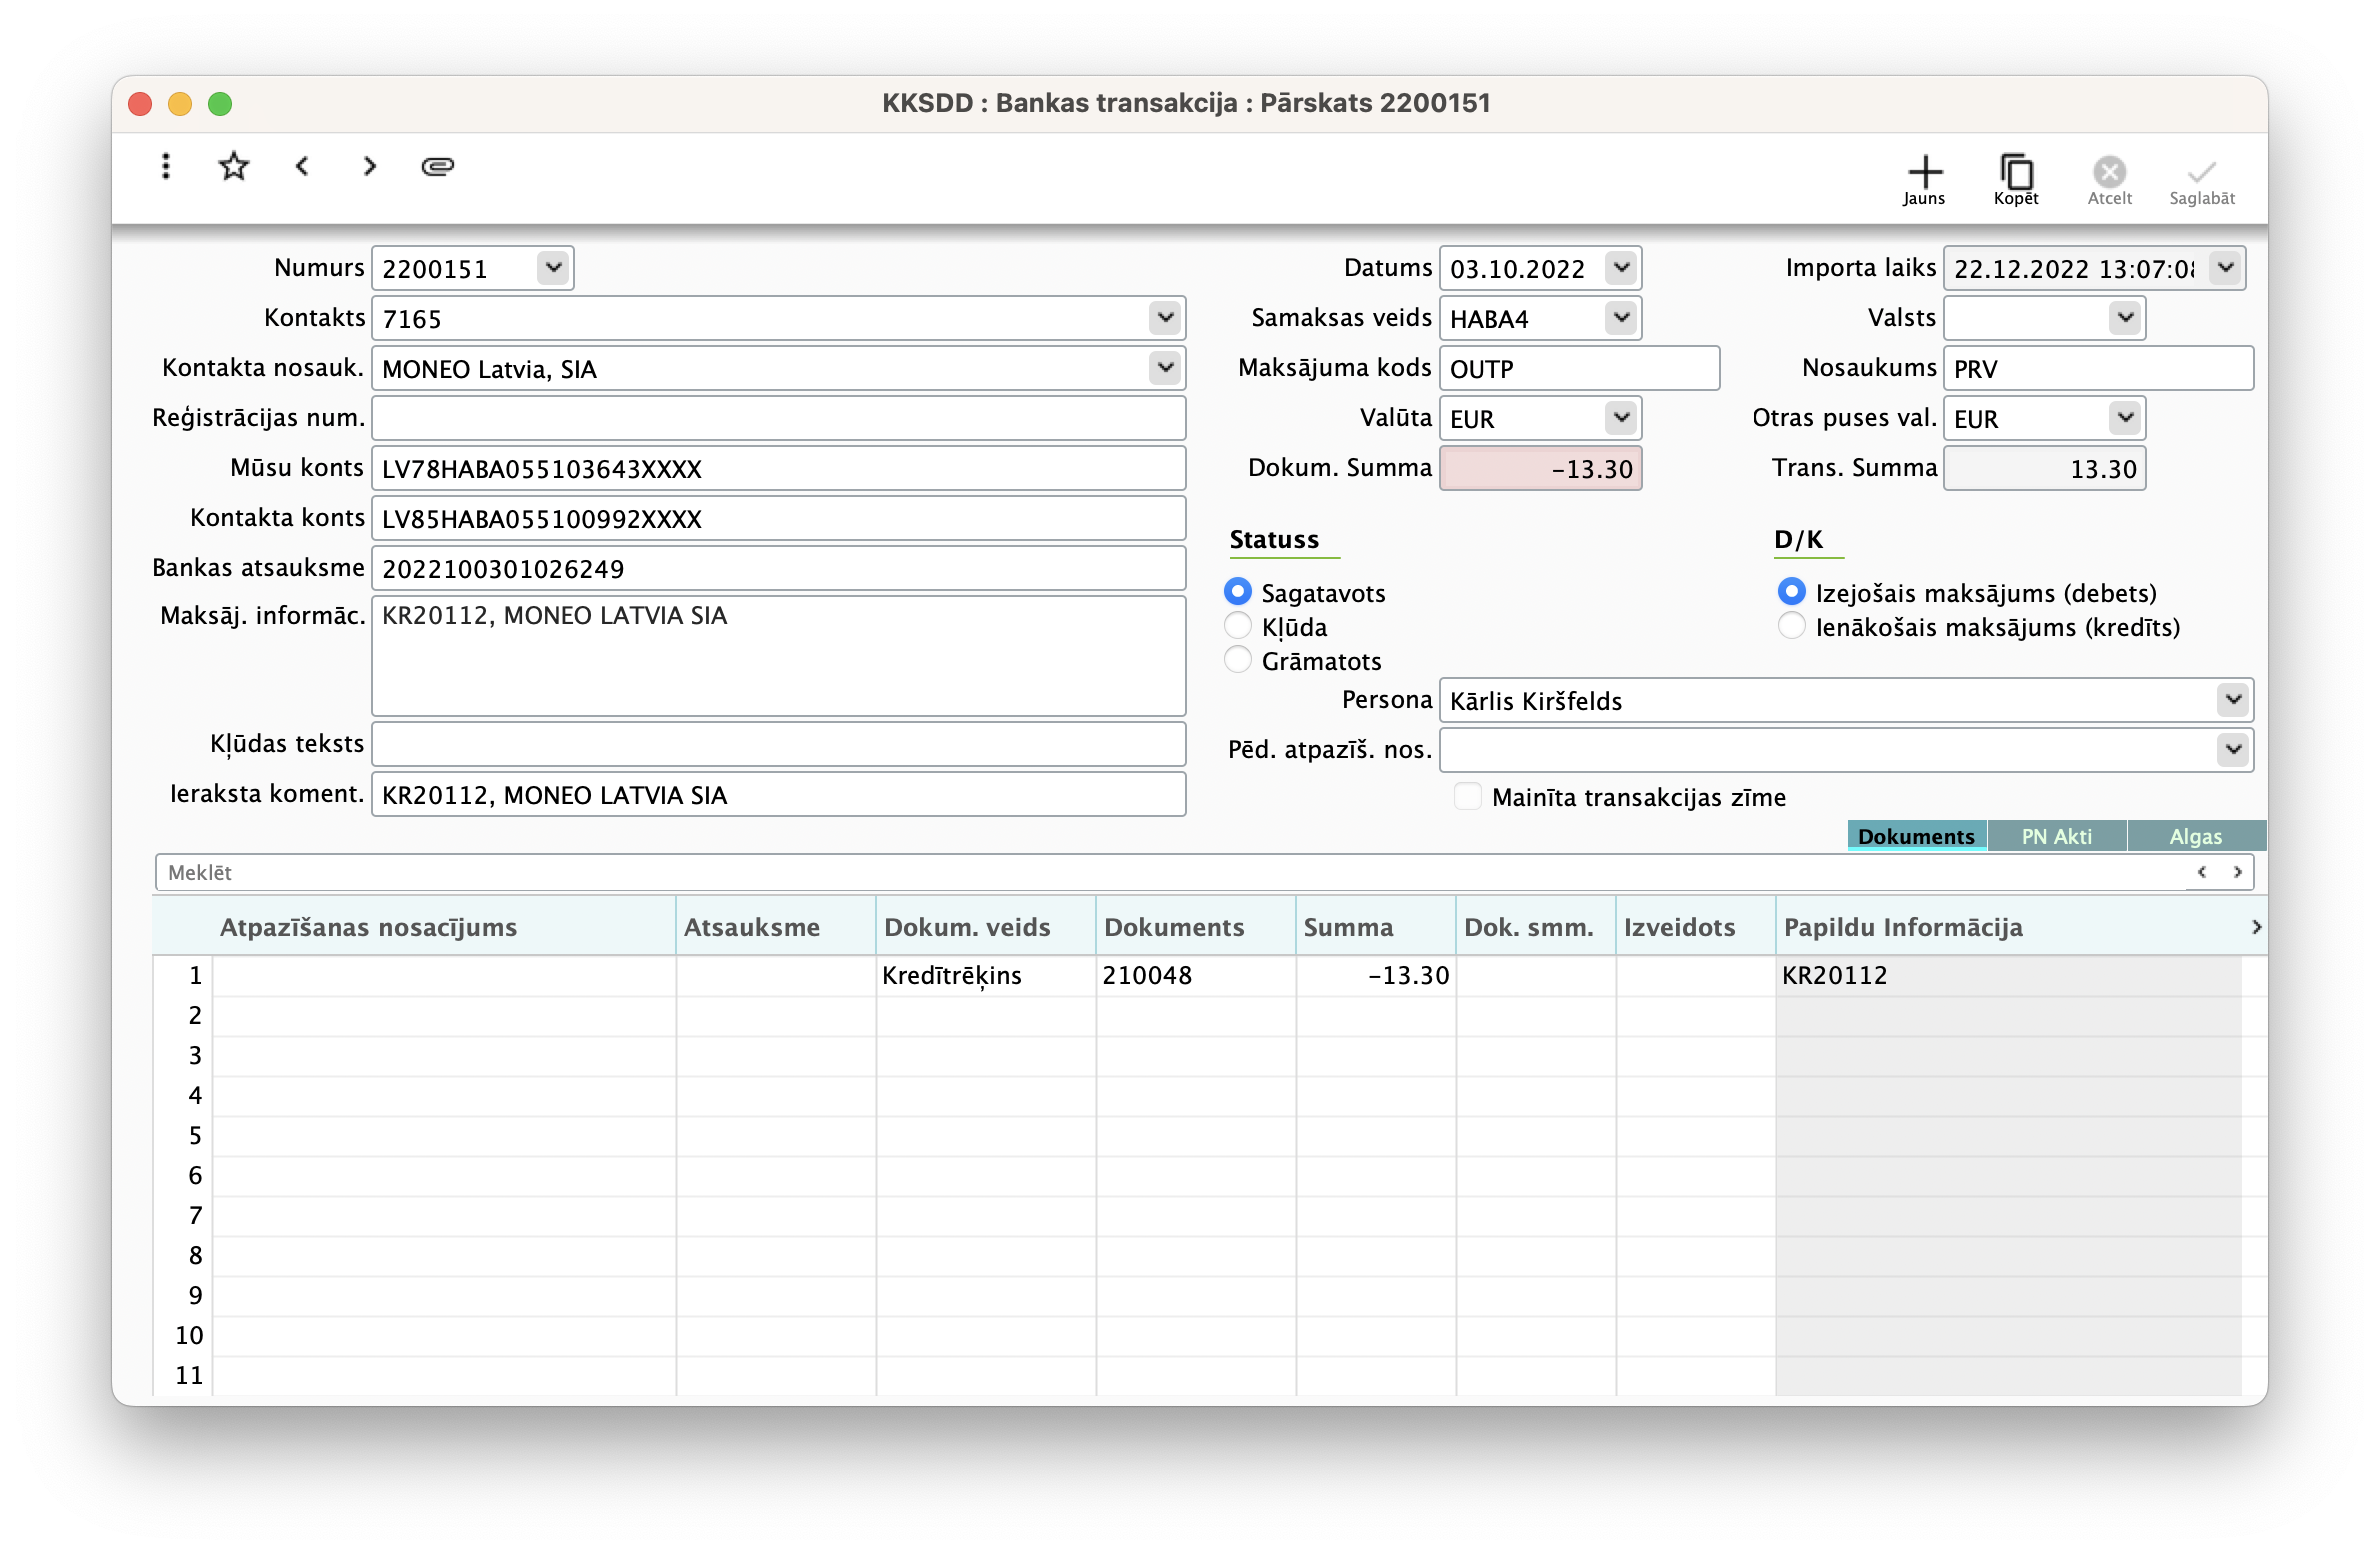
Task: Open attachments via paperclip icon
Action: click(x=438, y=166)
